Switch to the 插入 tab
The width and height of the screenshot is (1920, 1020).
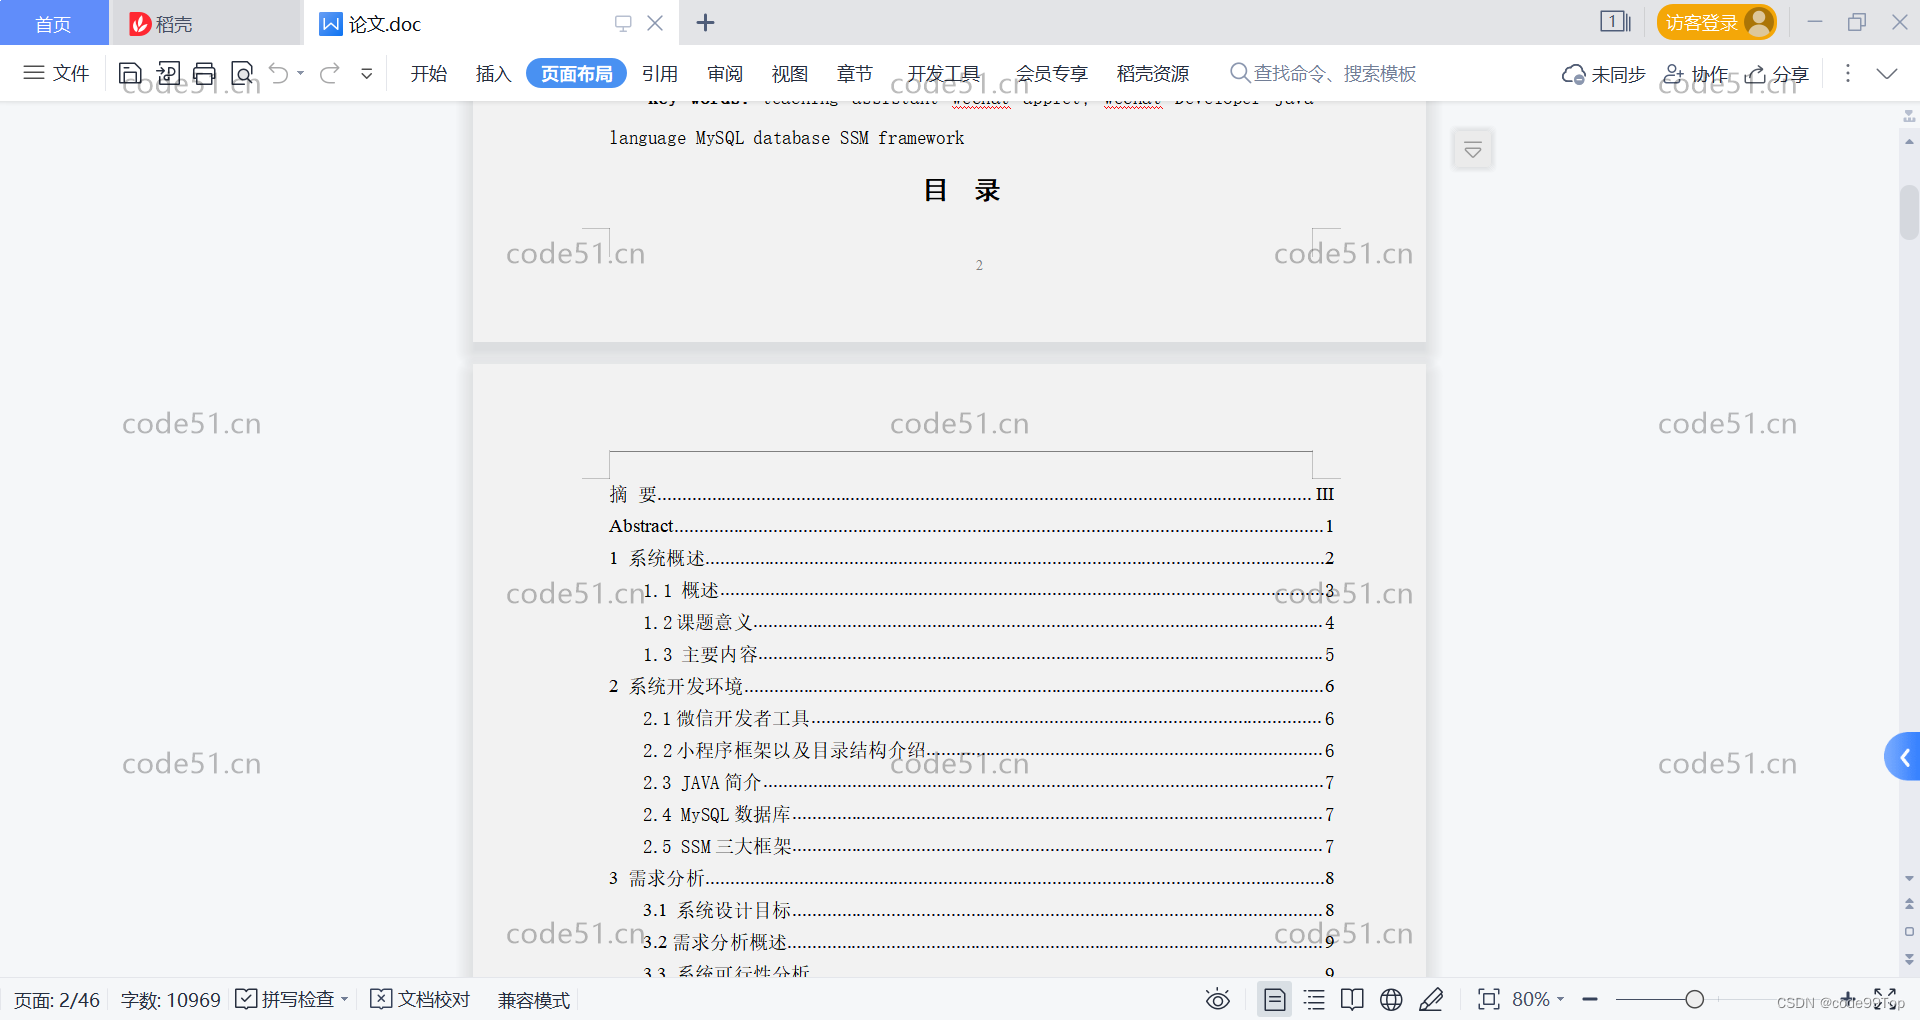click(x=493, y=73)
